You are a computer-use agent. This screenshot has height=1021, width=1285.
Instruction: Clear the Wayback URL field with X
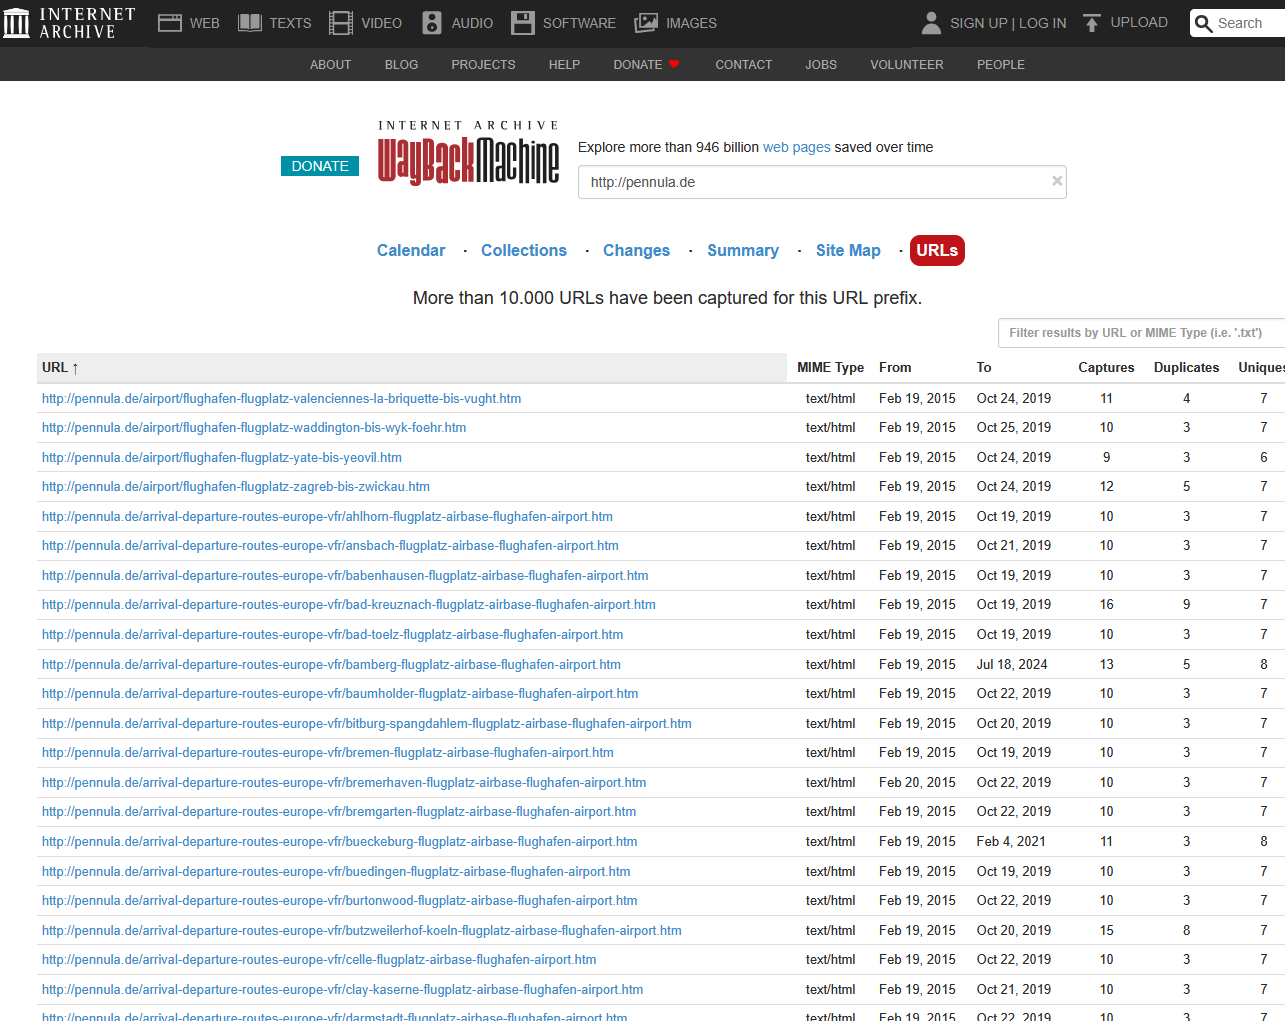1057,181
